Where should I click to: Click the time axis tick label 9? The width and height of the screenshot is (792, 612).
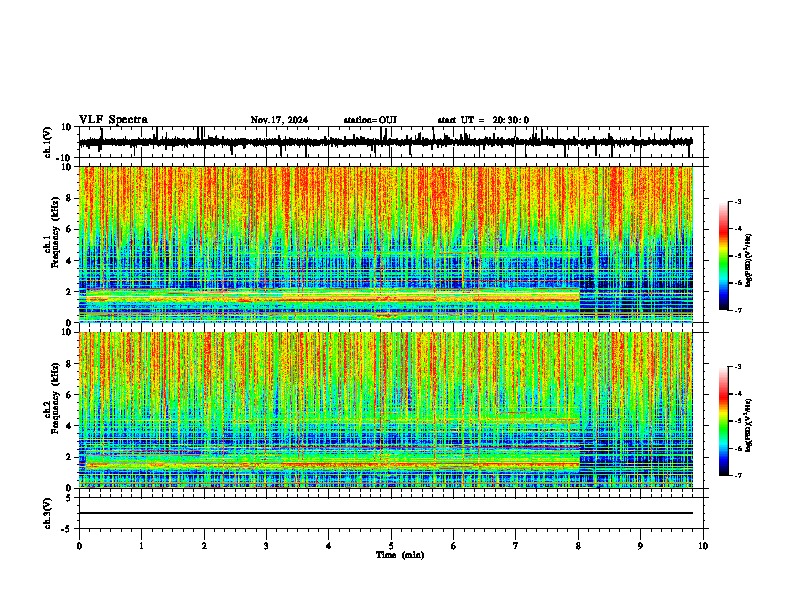click(x=640, y=546)
